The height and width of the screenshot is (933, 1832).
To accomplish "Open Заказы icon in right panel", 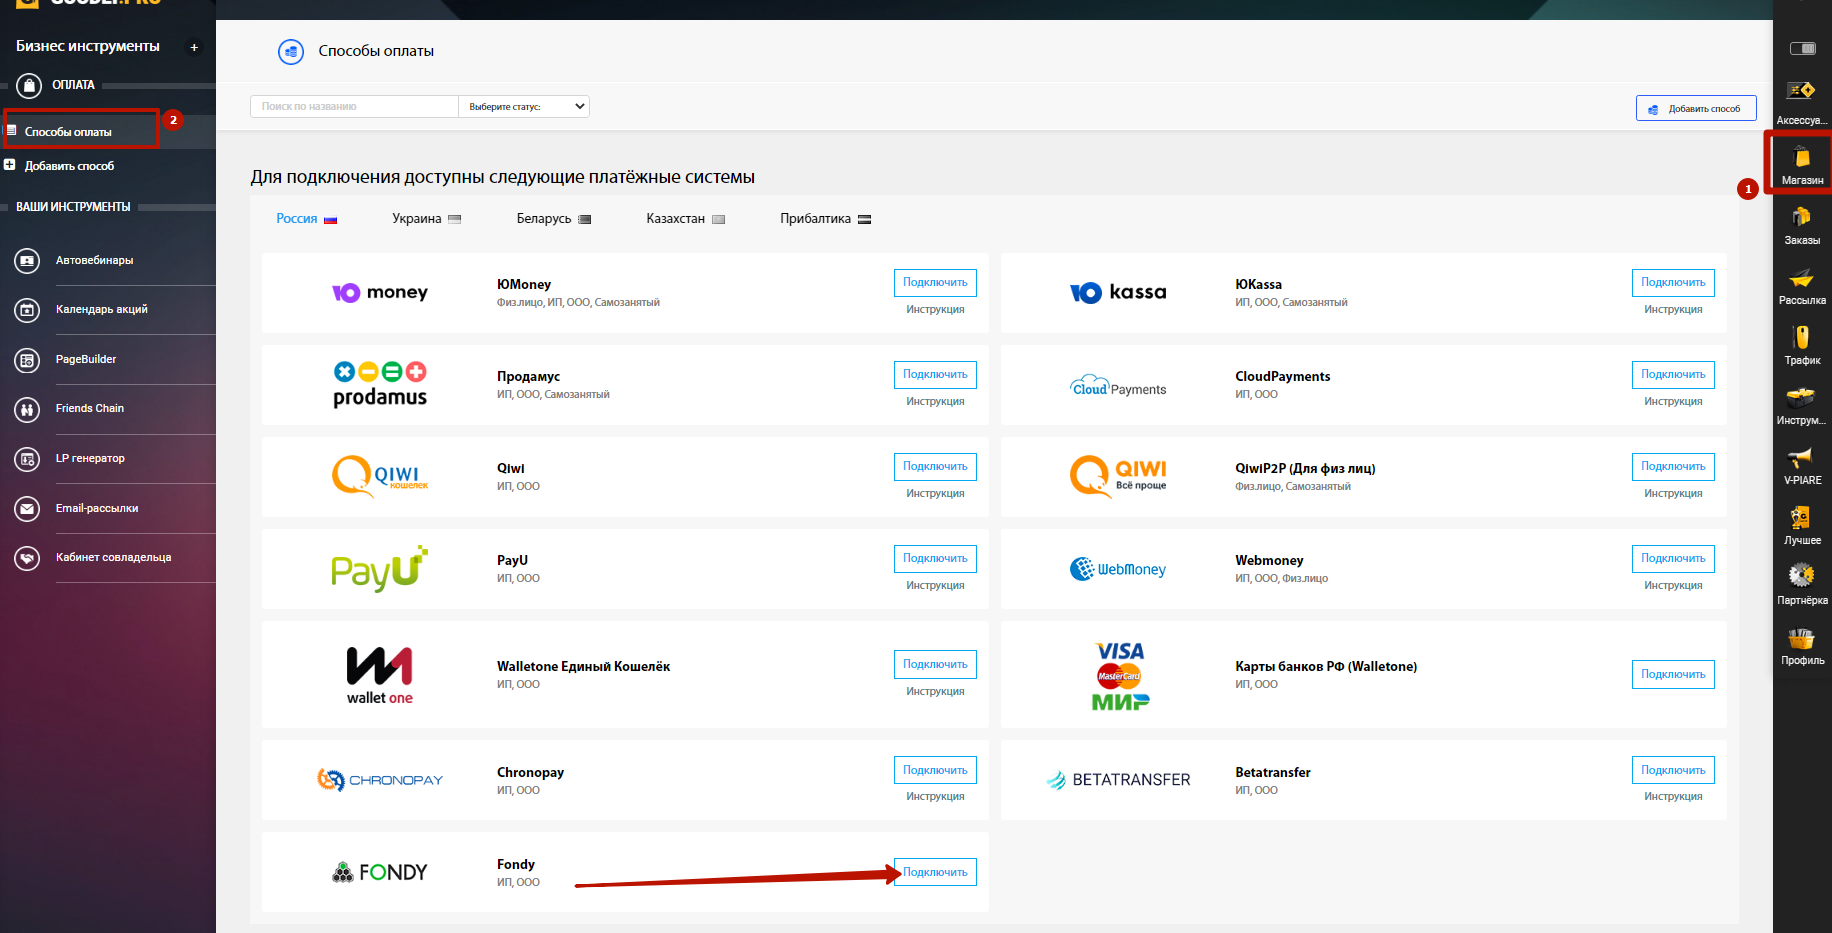I will pyautogui.click(x=1802, y=217).
